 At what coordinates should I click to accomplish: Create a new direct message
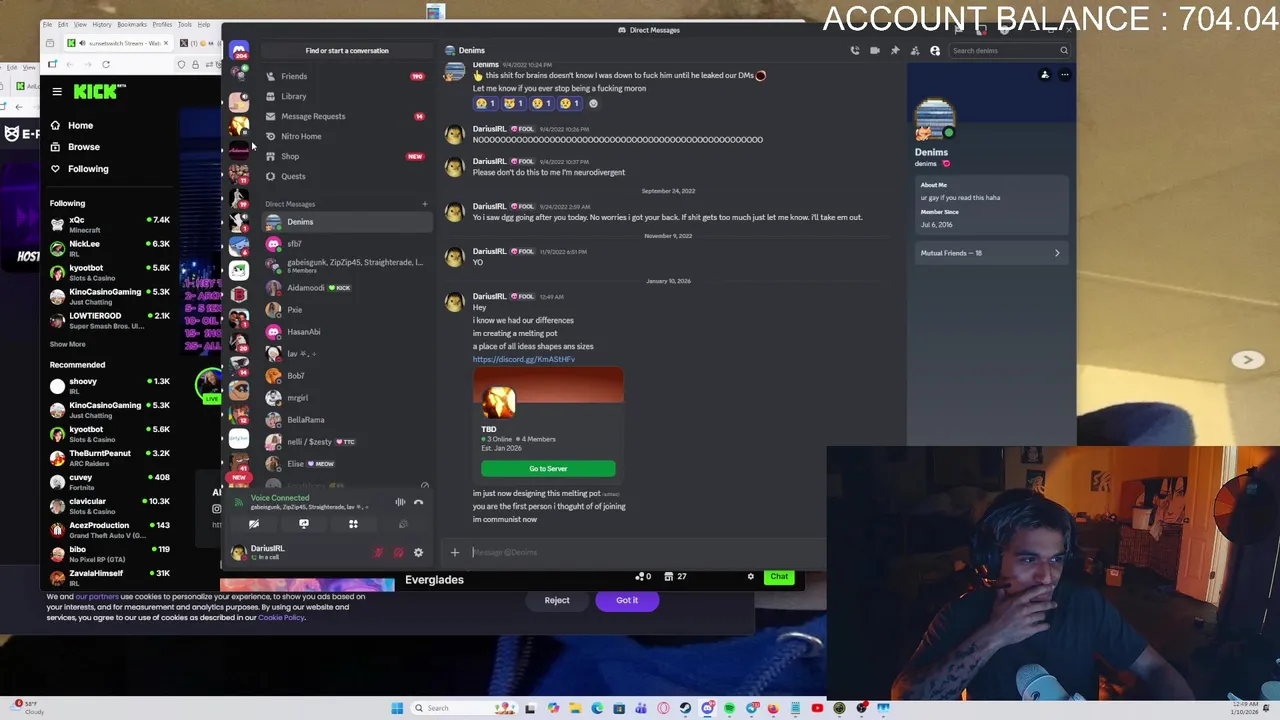tap(424, 204)
